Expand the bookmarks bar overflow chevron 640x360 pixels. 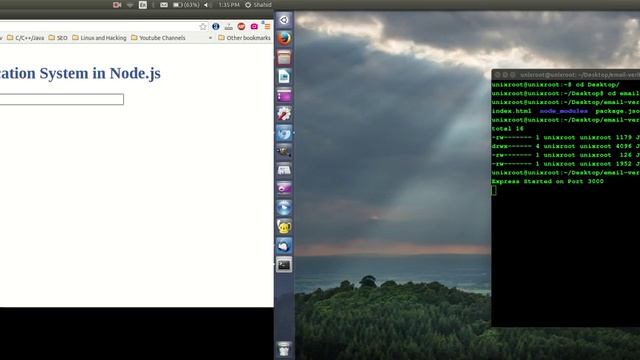point(210,38)
